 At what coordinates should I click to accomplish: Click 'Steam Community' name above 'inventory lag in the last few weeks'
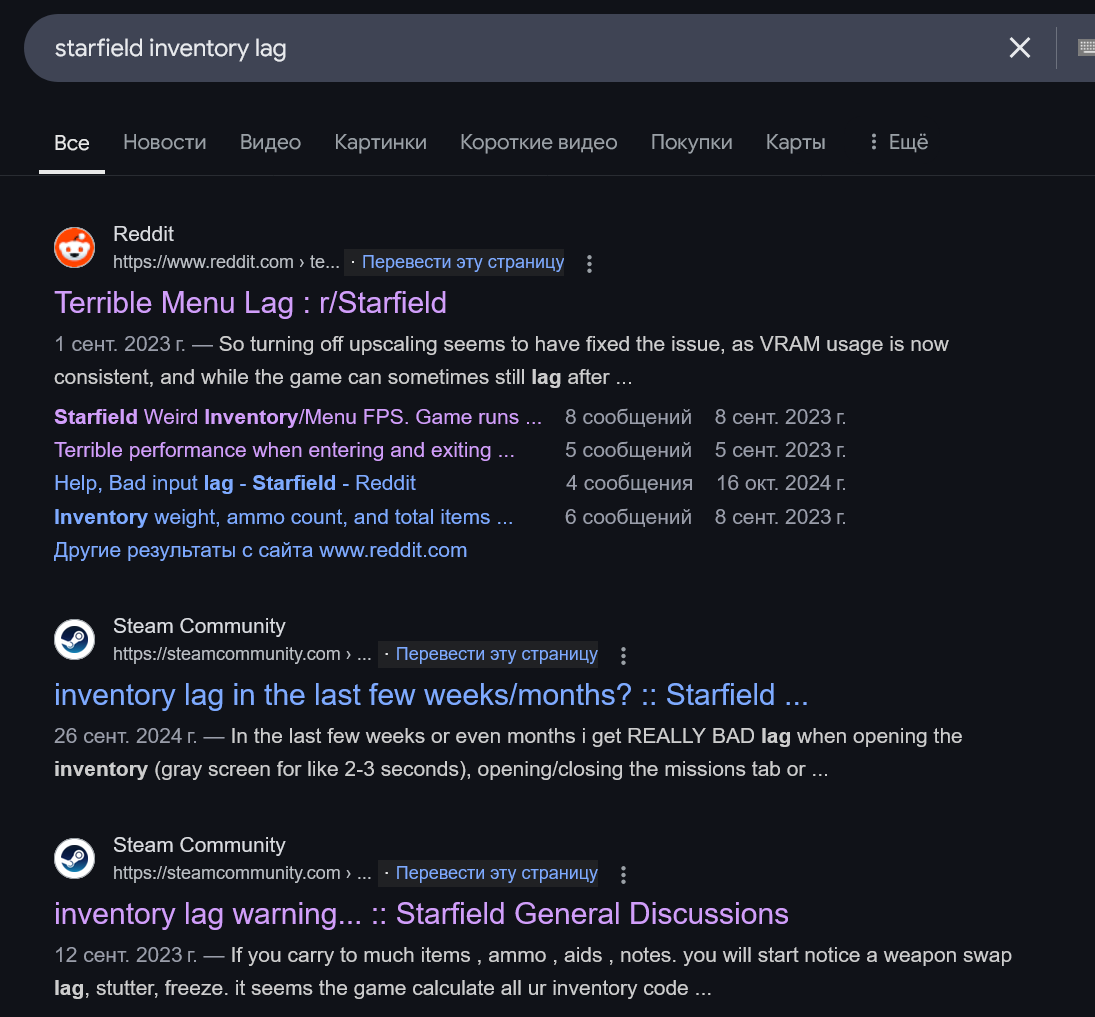click(199, 626)
